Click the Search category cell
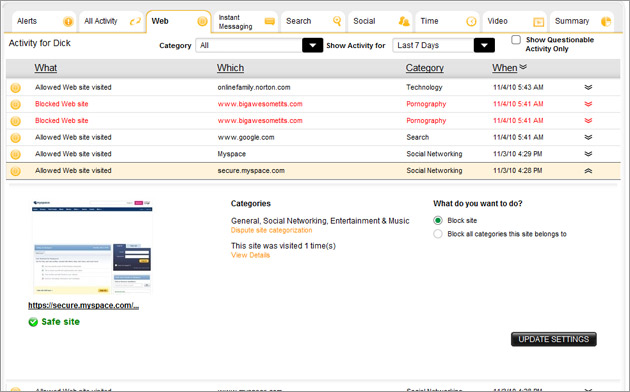Image resolution: width=630 pixels, height=392 pixels. 417,137
